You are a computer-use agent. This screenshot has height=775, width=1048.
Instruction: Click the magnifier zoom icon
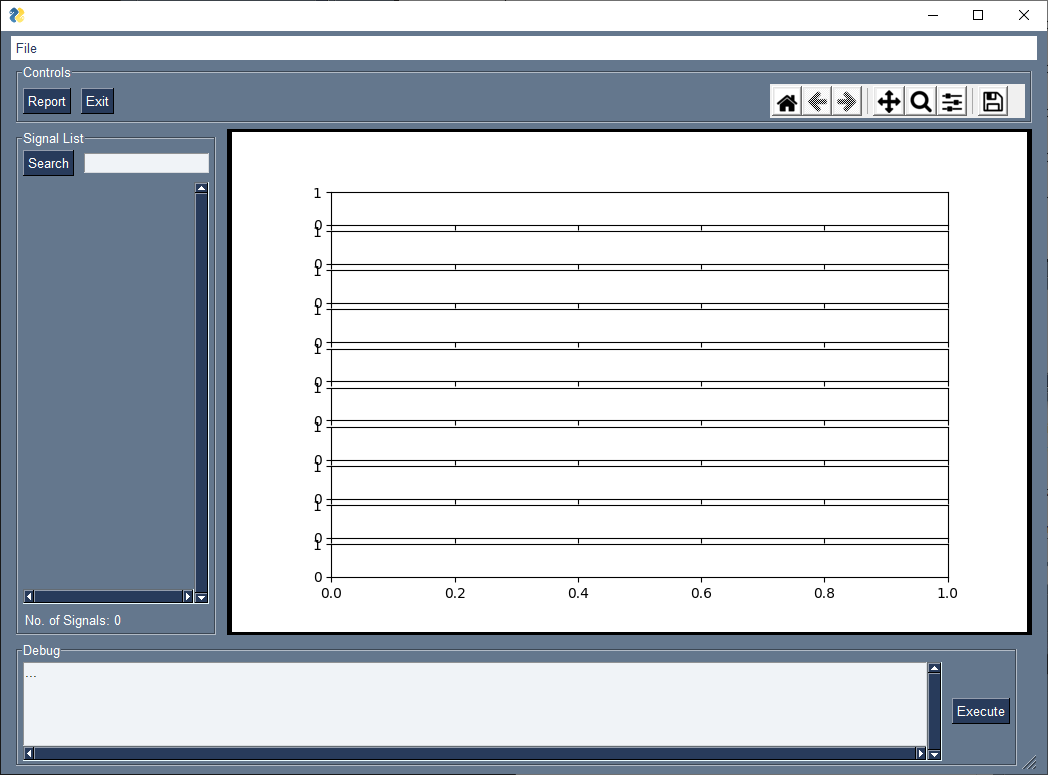click(920, 101)
